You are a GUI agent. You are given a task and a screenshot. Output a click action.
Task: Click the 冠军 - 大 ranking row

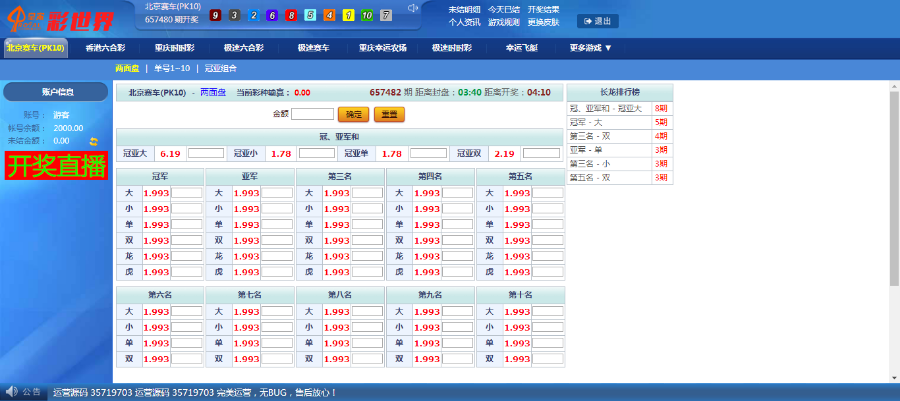coord(620,122)
